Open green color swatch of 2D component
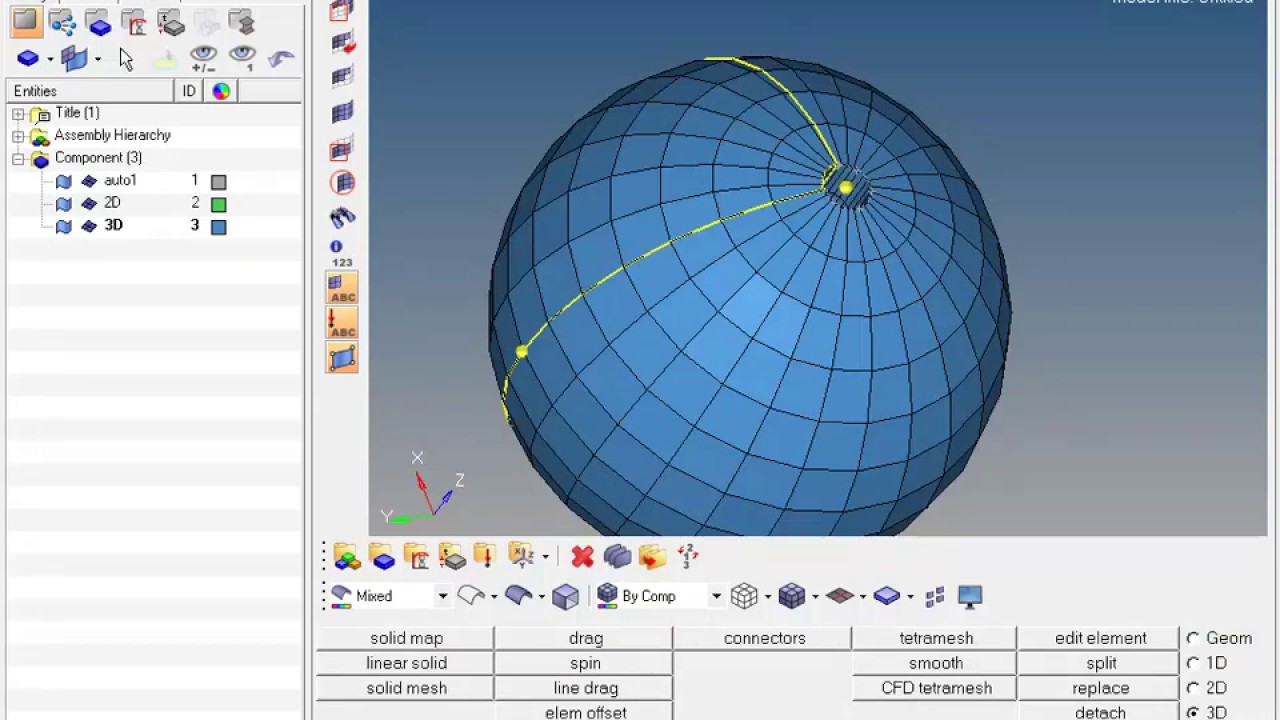 point(219,204)
